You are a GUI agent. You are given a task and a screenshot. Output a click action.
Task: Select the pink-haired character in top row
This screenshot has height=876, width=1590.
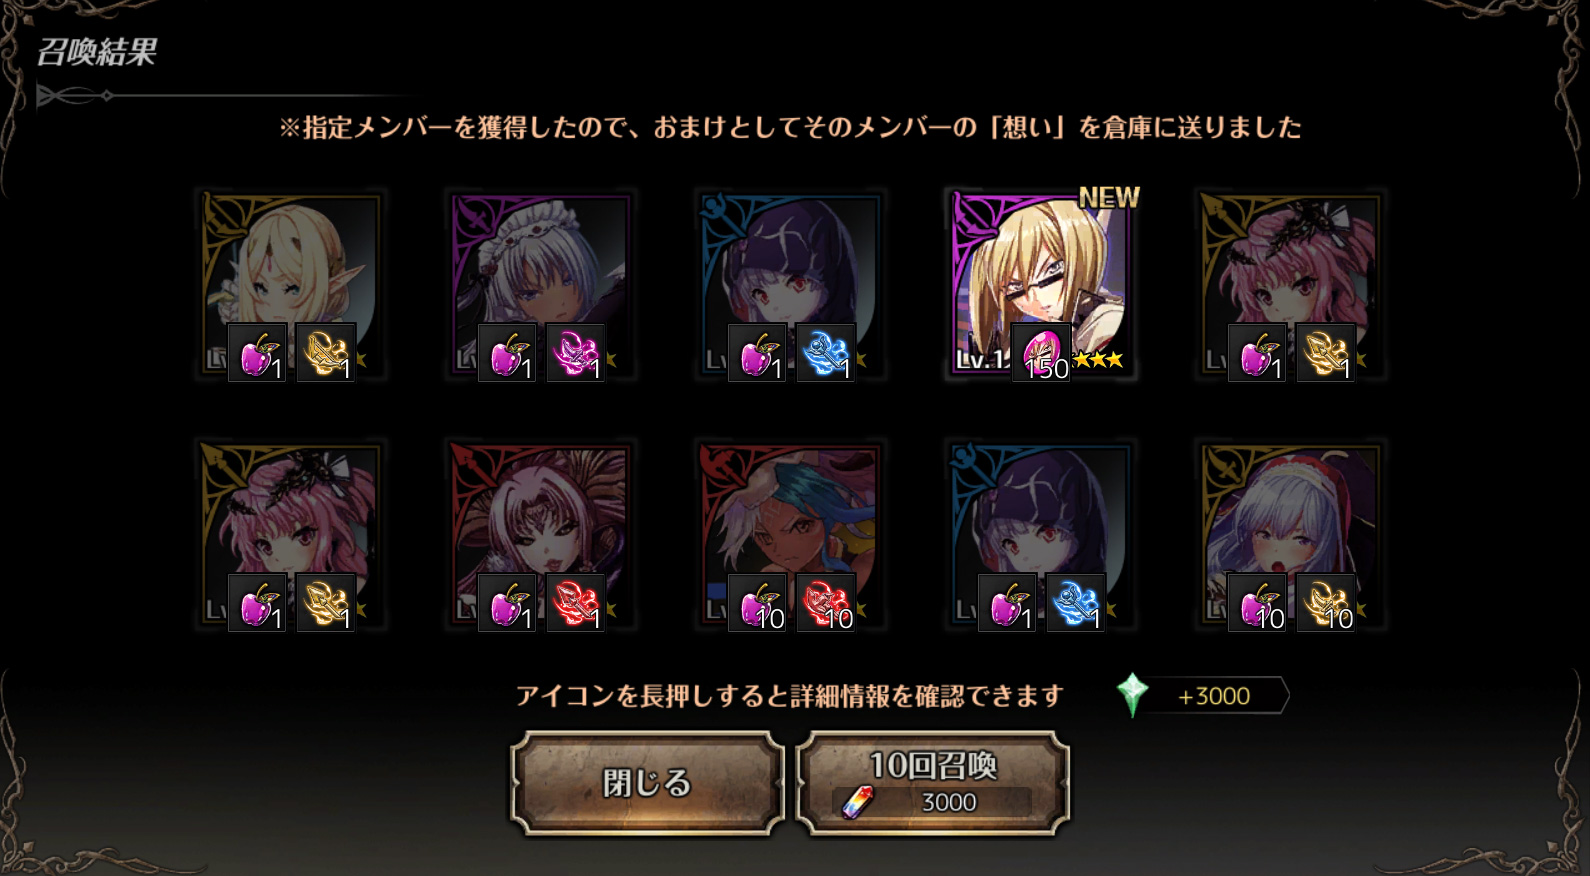pos(1290,284)
